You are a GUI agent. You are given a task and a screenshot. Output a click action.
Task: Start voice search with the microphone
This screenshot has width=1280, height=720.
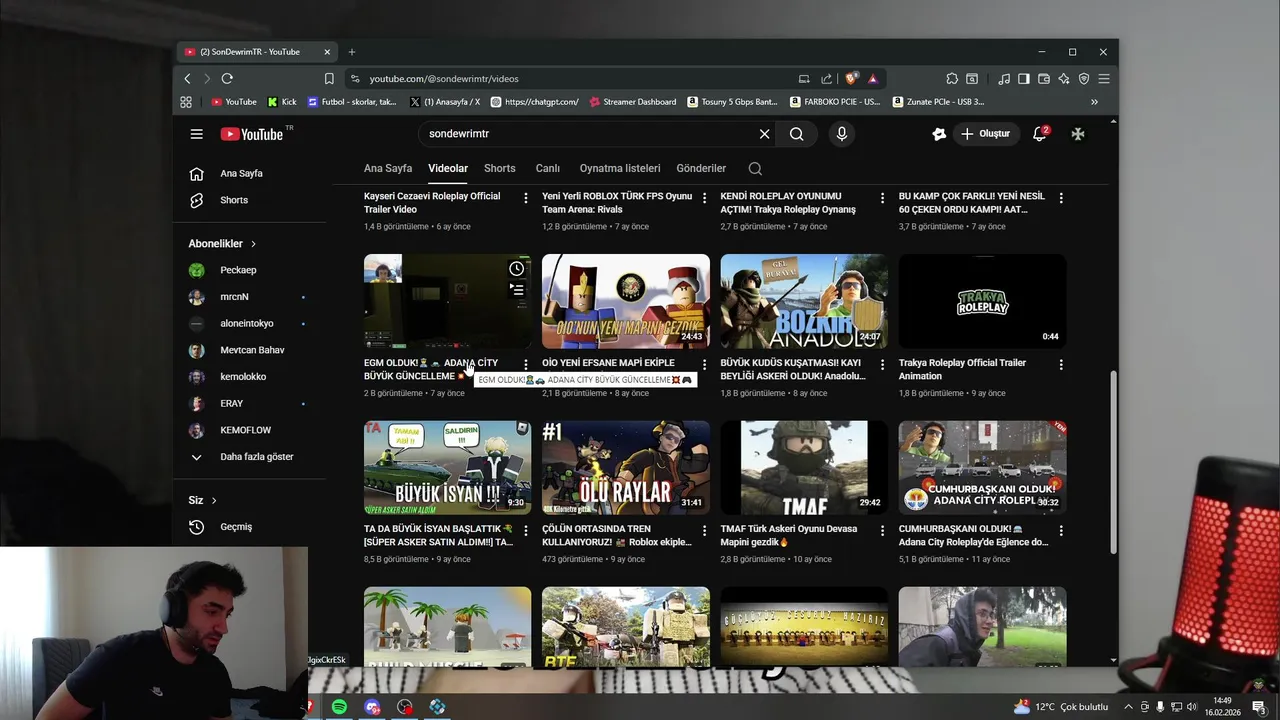tap(842, 134)
